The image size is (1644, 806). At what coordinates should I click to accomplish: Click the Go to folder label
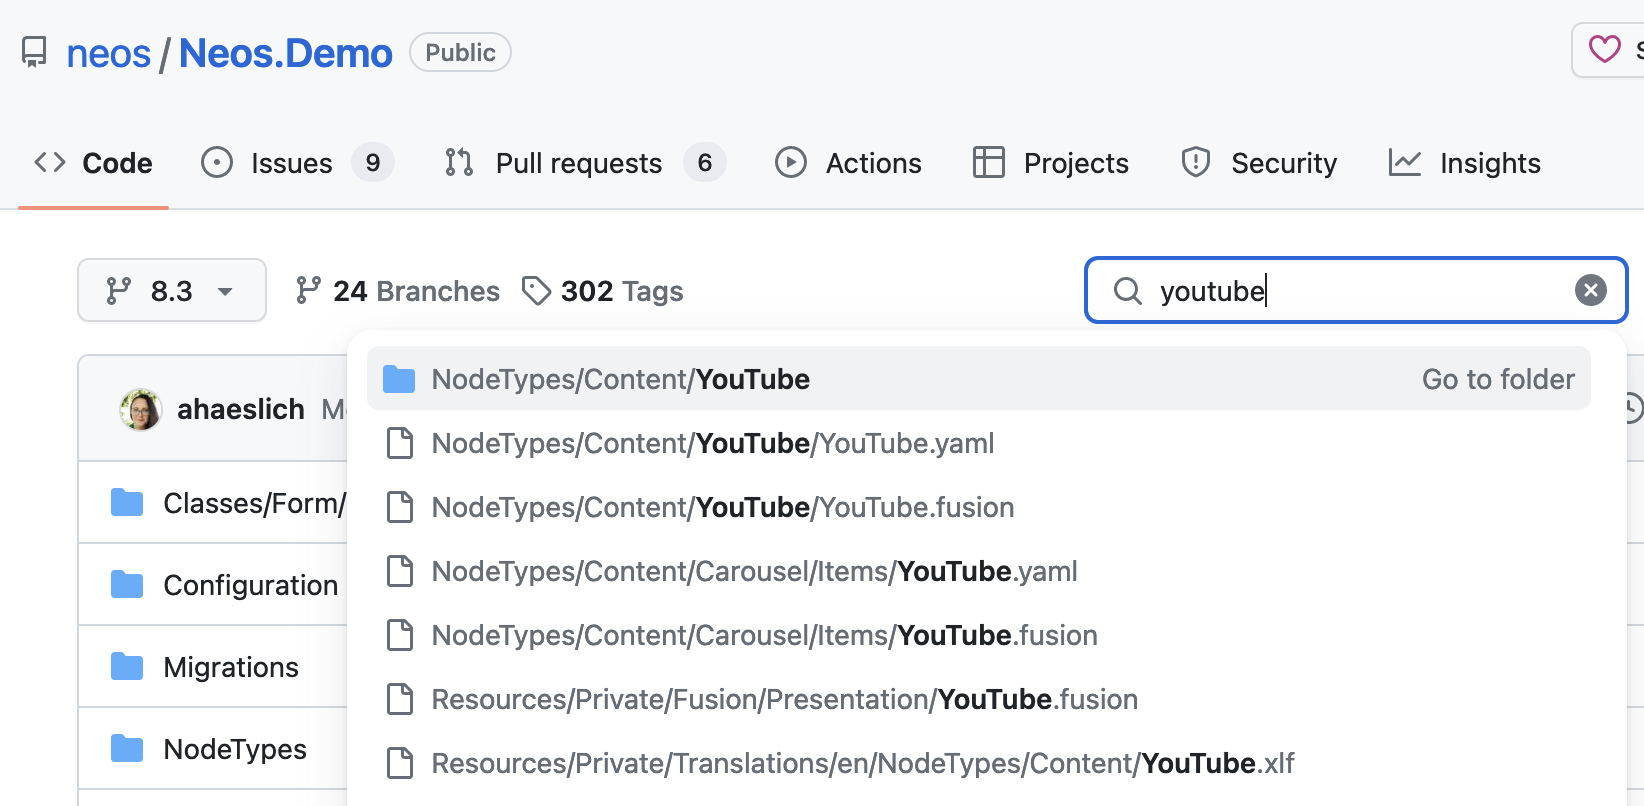[1498, 379]
